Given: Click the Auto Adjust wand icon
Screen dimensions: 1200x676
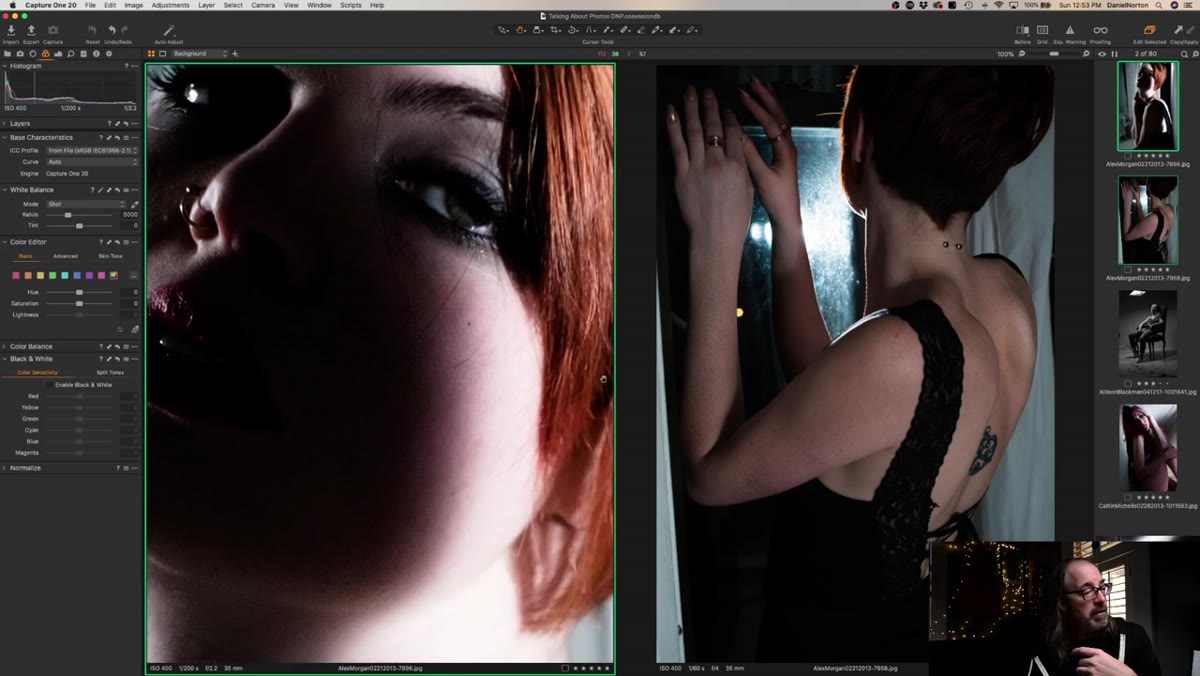Looking at the screenshot, I should [168, 31].
